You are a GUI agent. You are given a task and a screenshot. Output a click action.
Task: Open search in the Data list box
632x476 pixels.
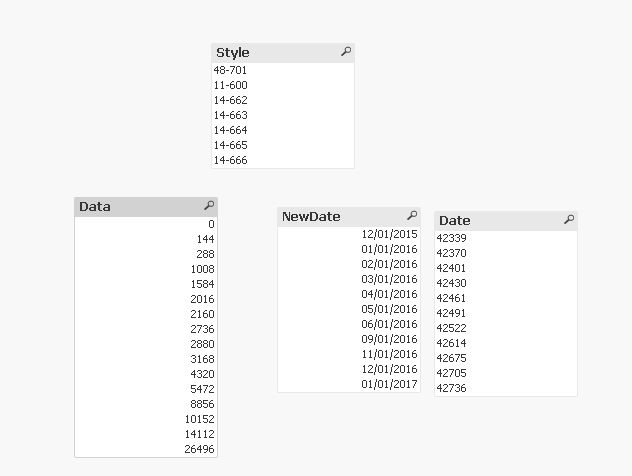tap(208, 206)
